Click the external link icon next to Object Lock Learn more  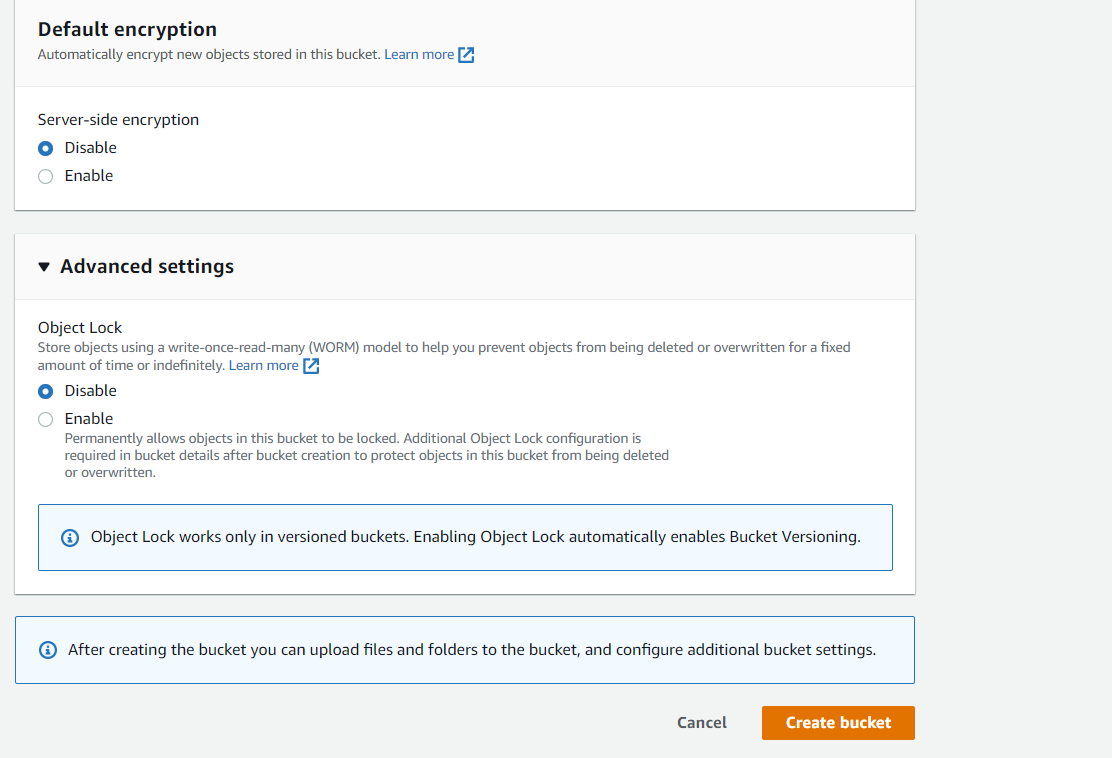point(311,365)
